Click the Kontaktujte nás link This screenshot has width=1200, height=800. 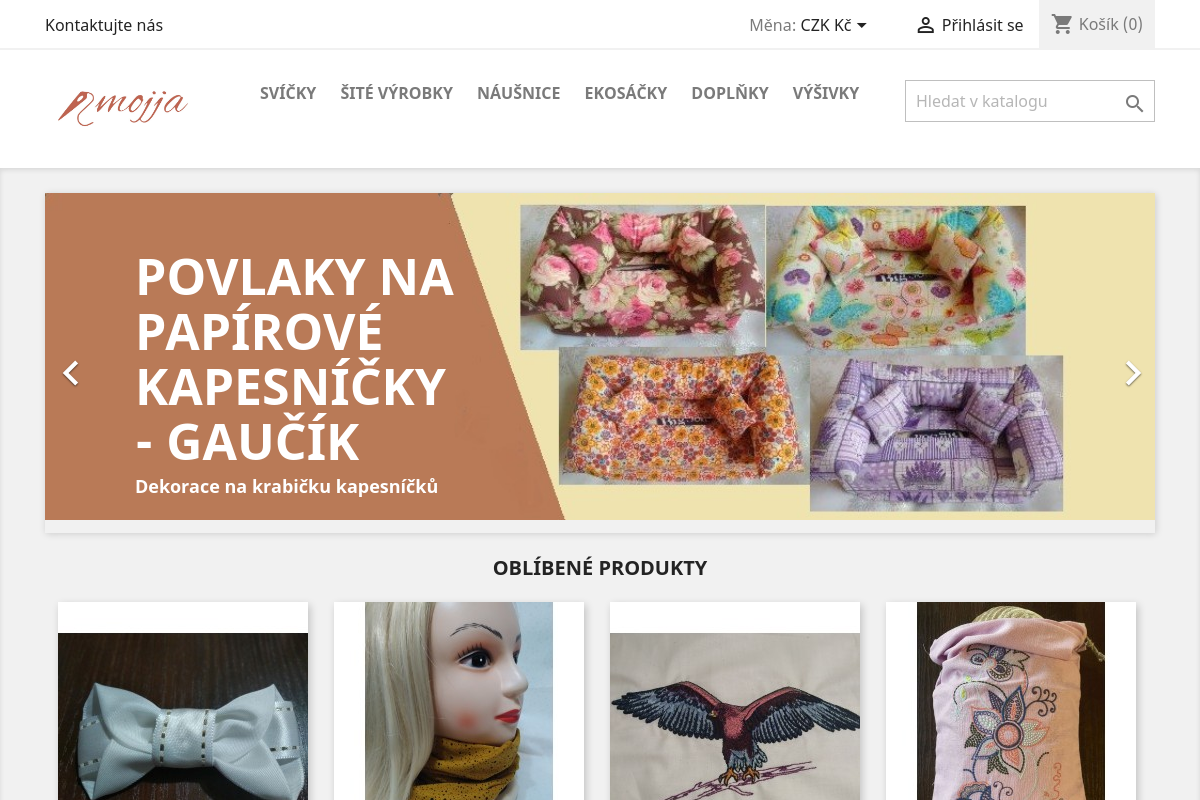pyautogui.click(x=104, y=25)
